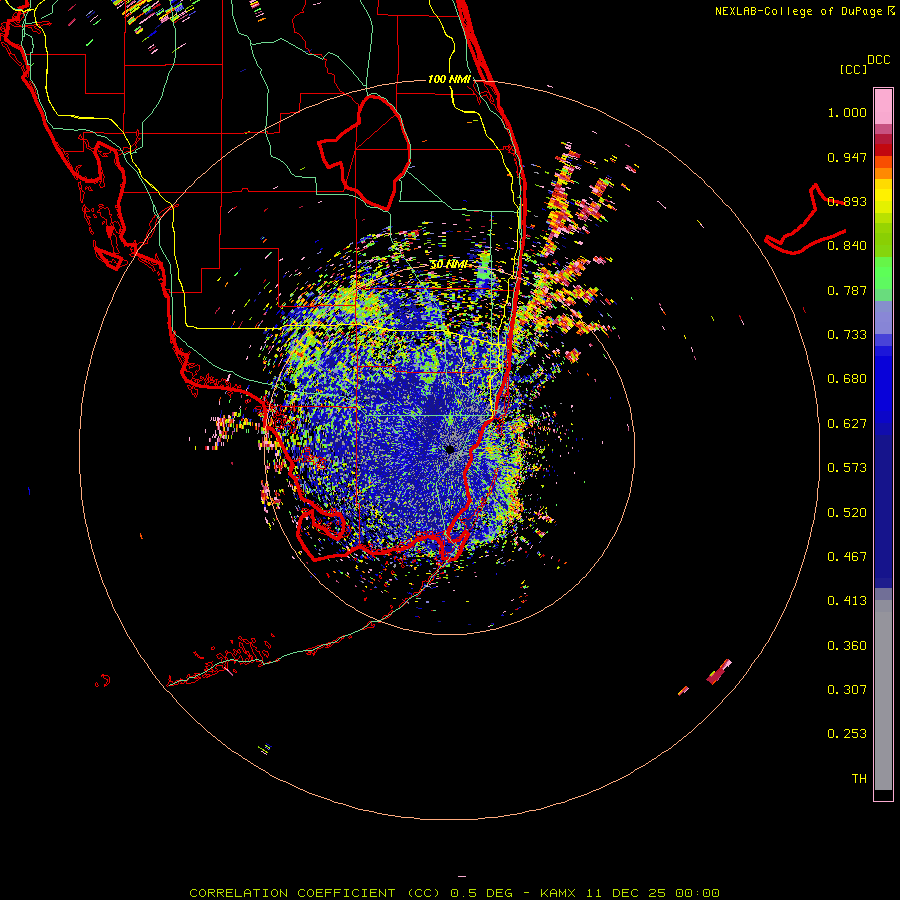This screenshot has height=900, width=900.
Task: Click the pink segment at top of color bar
Action: tap(883, 107)
